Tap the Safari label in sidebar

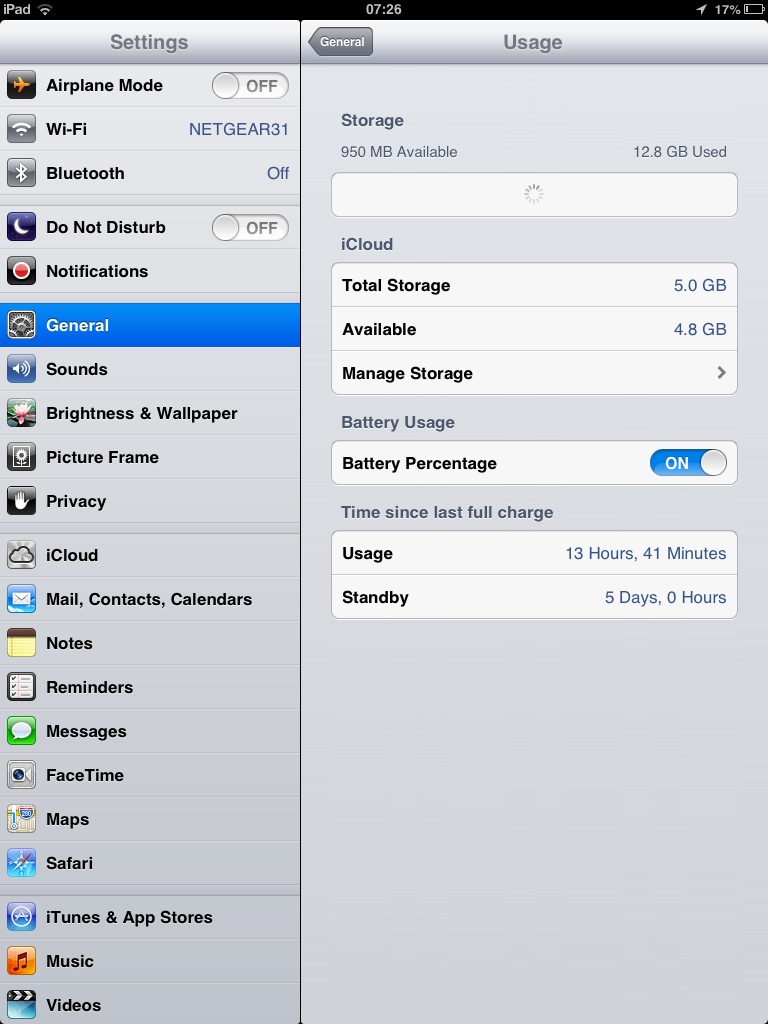point(69,863)
